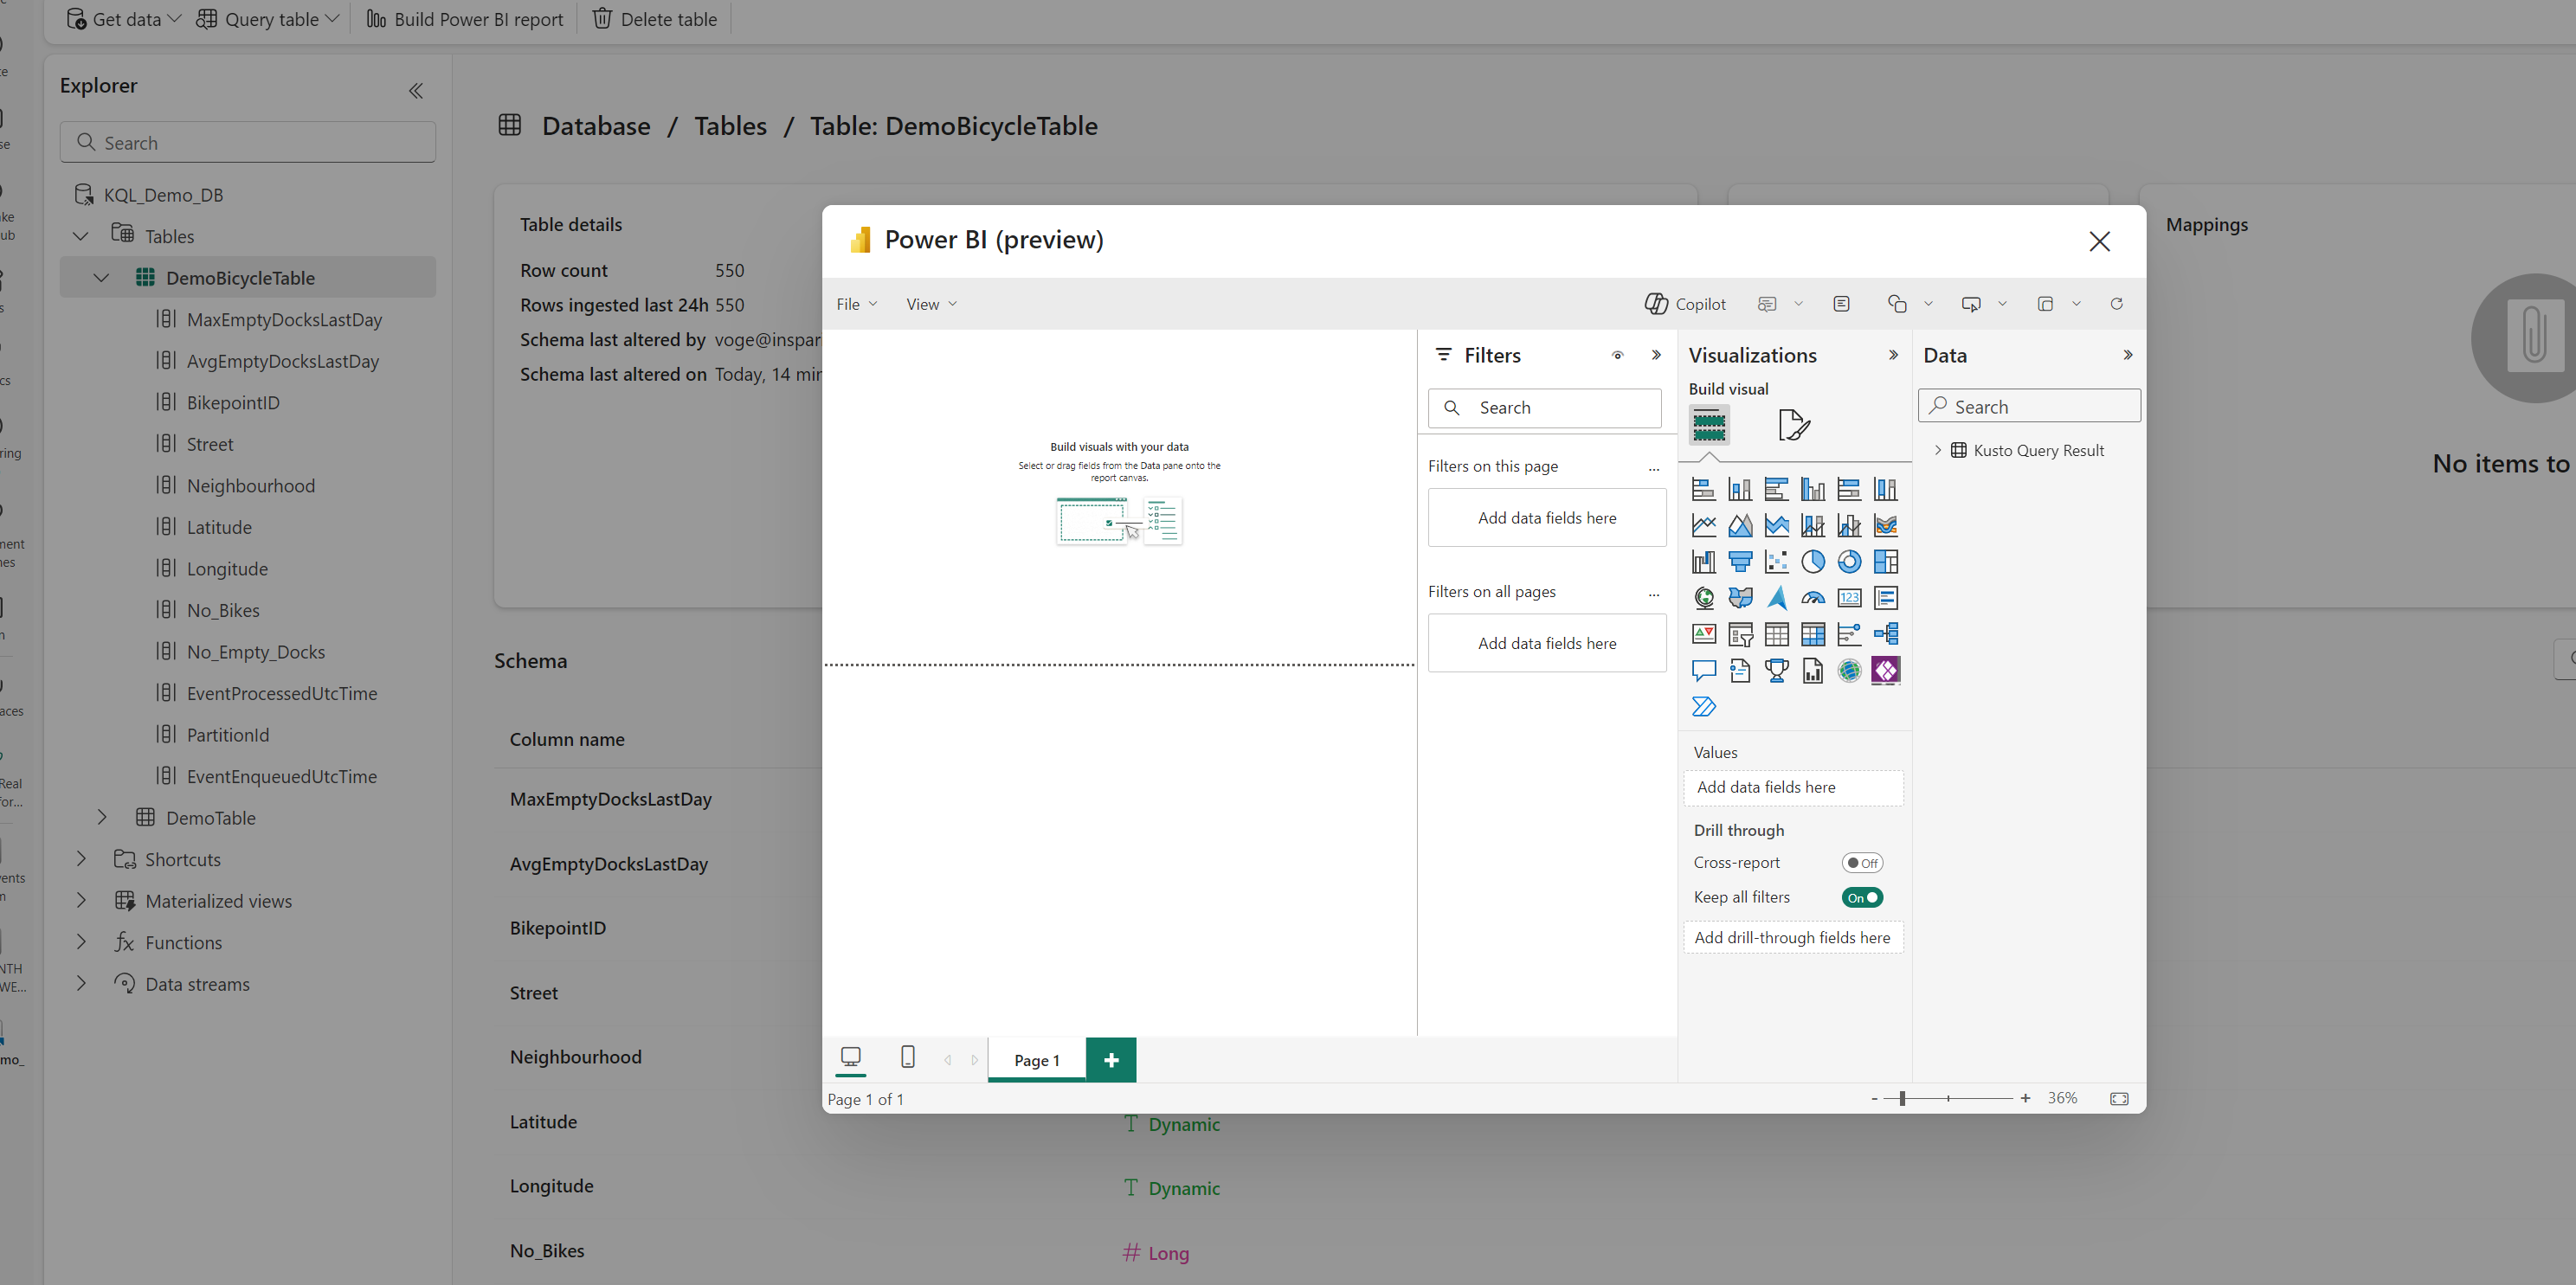The height and width of the screenshot is (1285, 2576).
Task: Select the Area chart visual
Action: pyautogui.click(x=1740, y=525)
